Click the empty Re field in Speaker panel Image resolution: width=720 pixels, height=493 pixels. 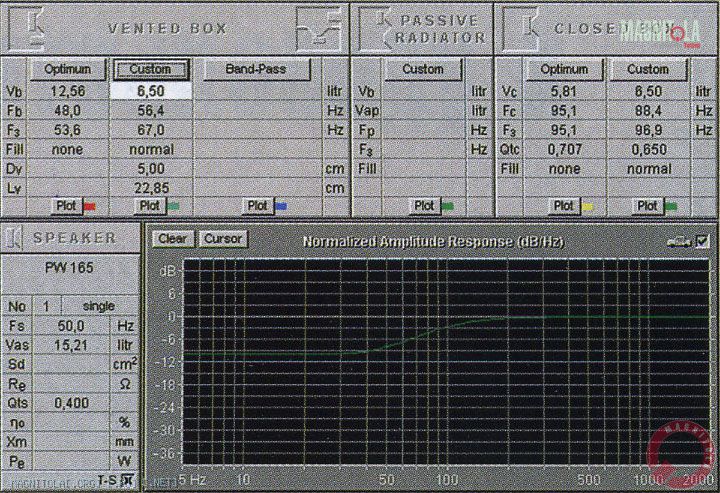coord(71,384)
